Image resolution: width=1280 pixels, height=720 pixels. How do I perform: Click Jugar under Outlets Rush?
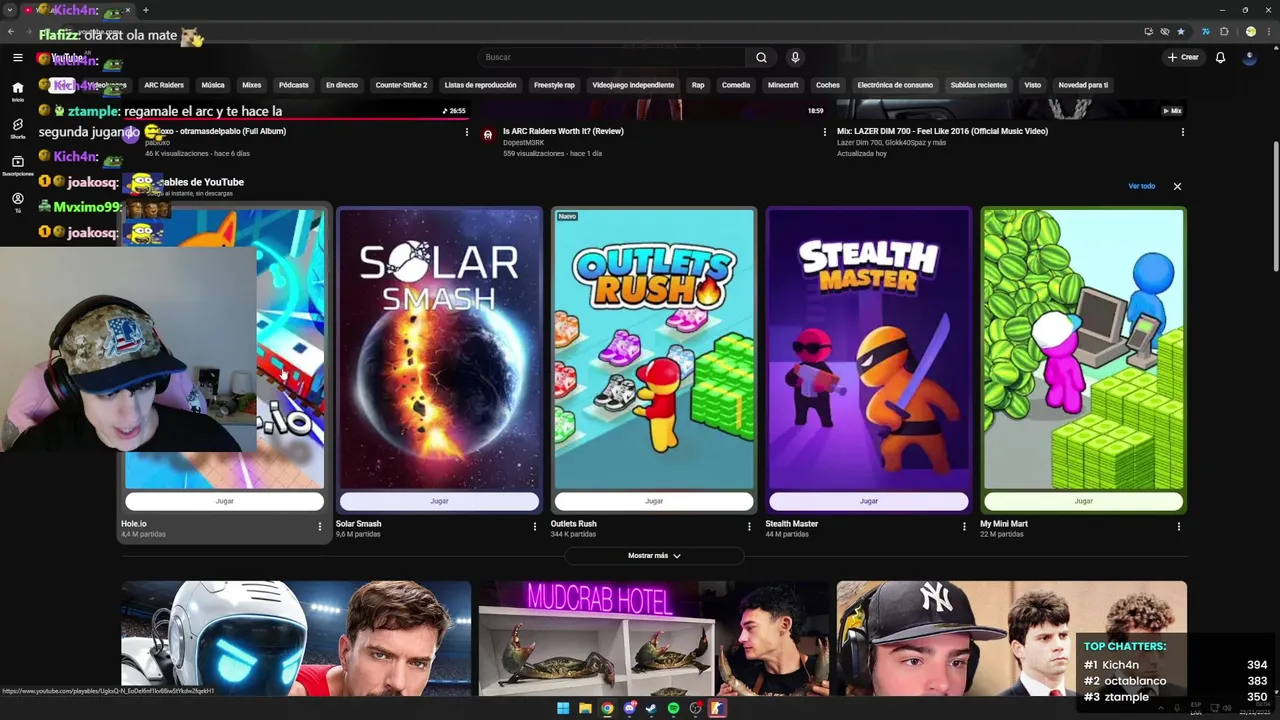click(654, 501)
